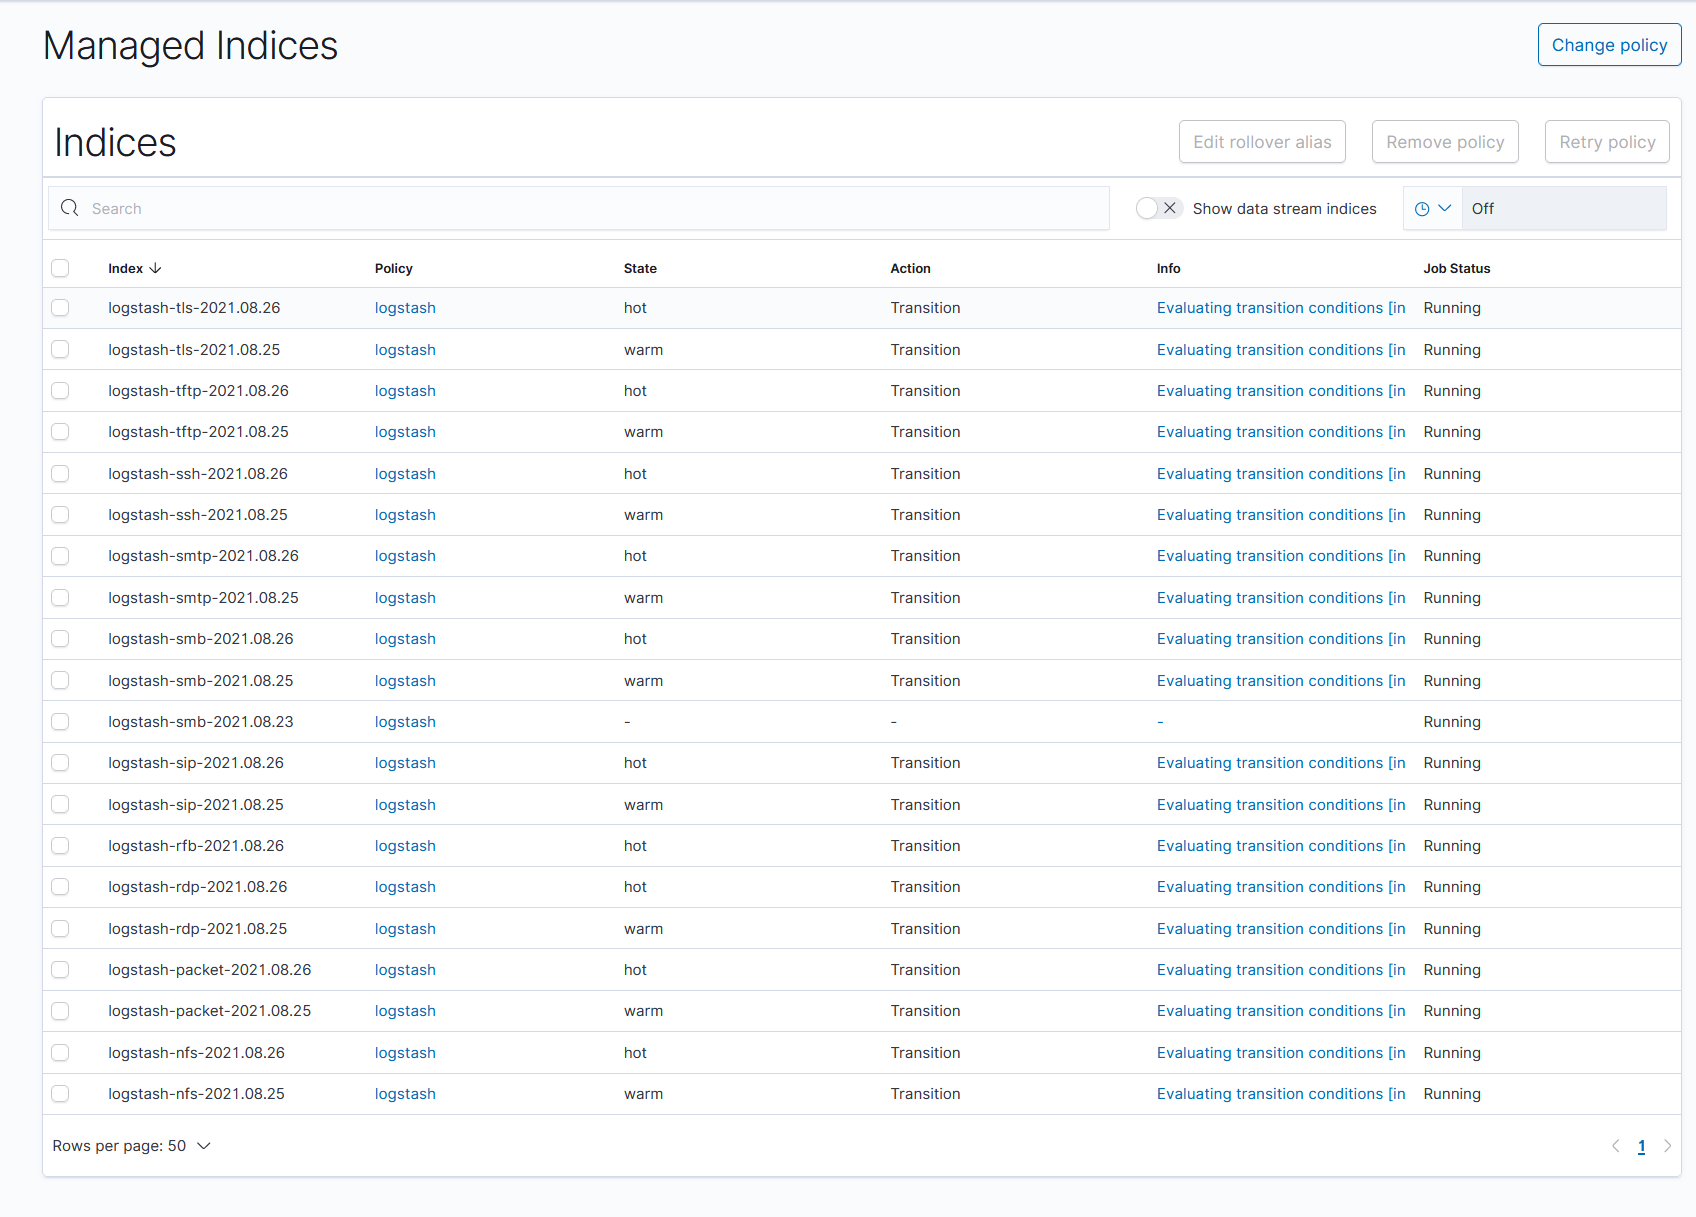This screenshot has height=1217, width=1696.
Task: Check the logstash-rfb-2021.08.26 row checkbox
Action: coord(60,846)
